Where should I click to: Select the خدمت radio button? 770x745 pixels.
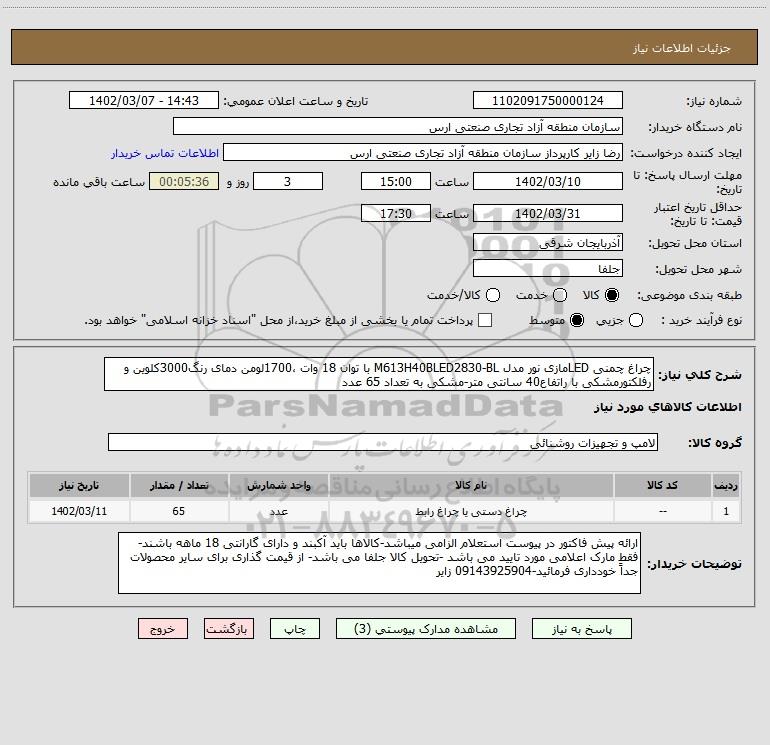[560, 295]
